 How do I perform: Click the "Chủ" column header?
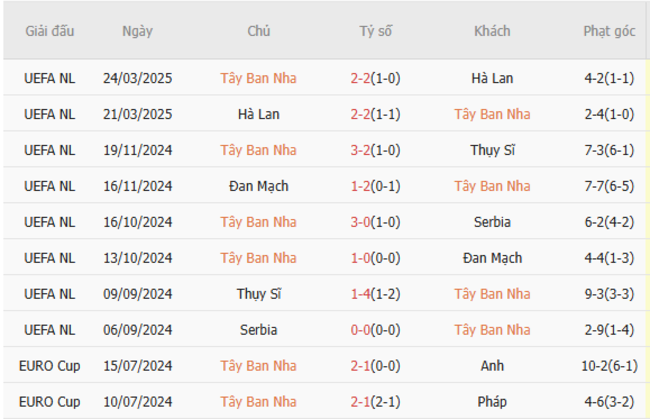[258, 31]
